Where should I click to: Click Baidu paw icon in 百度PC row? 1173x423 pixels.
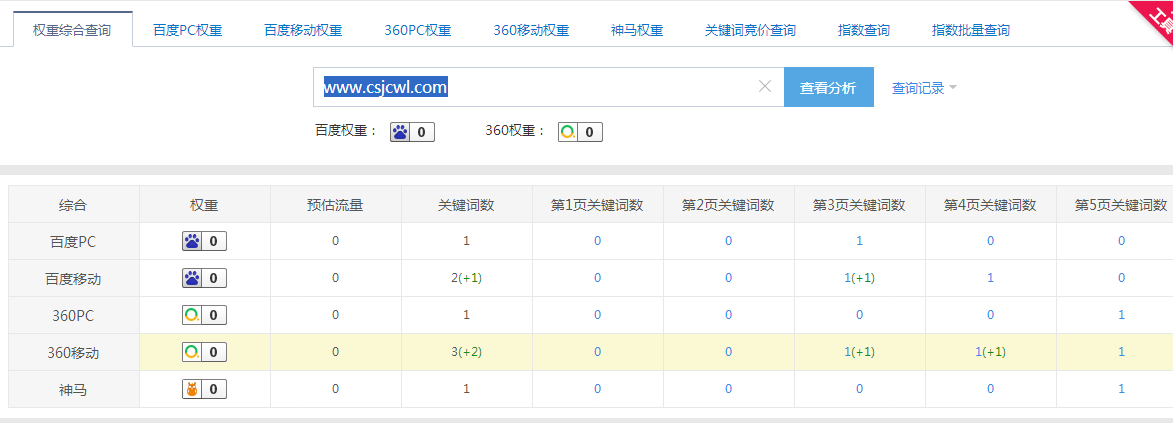192,241
